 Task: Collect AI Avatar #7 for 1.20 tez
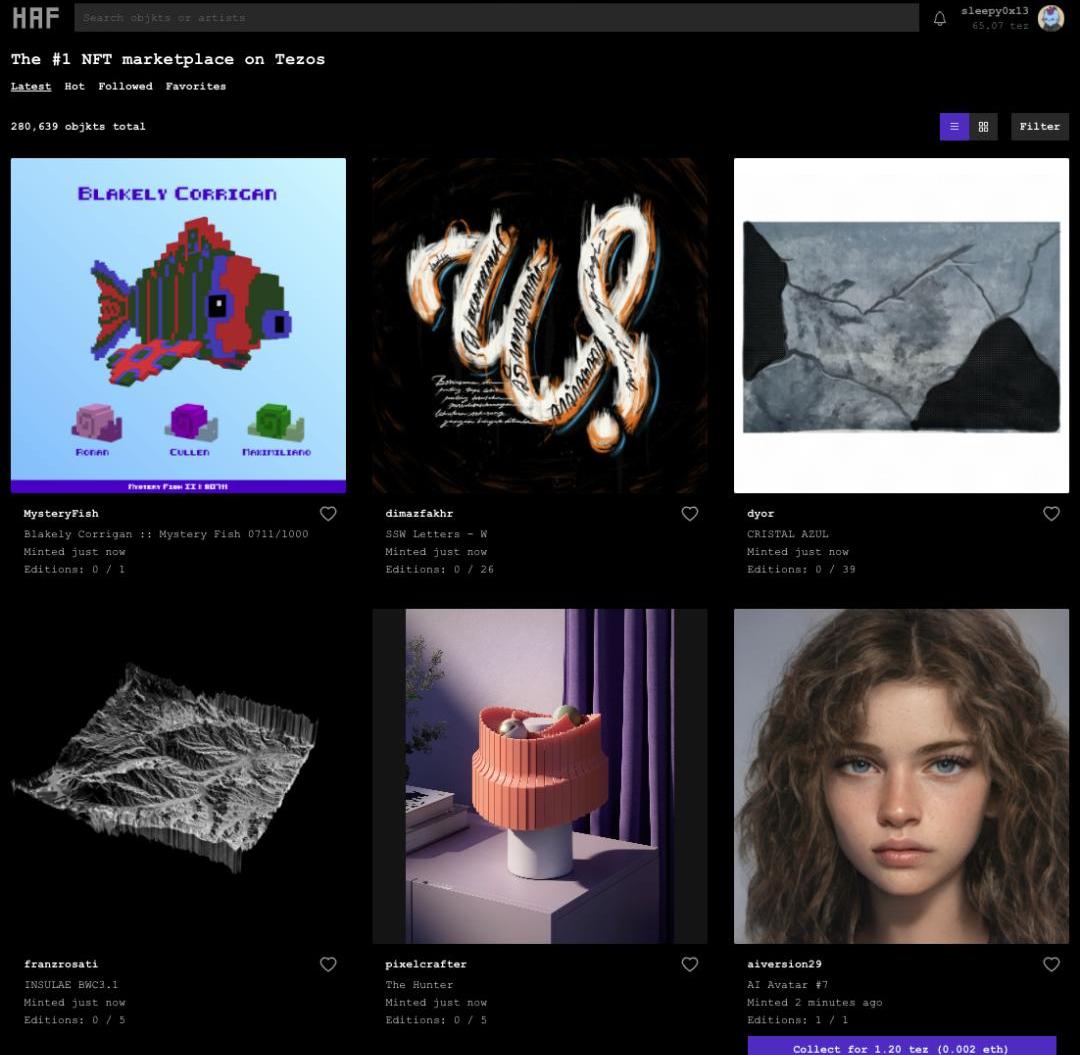pyautogui.click(x=901, y=1045)
